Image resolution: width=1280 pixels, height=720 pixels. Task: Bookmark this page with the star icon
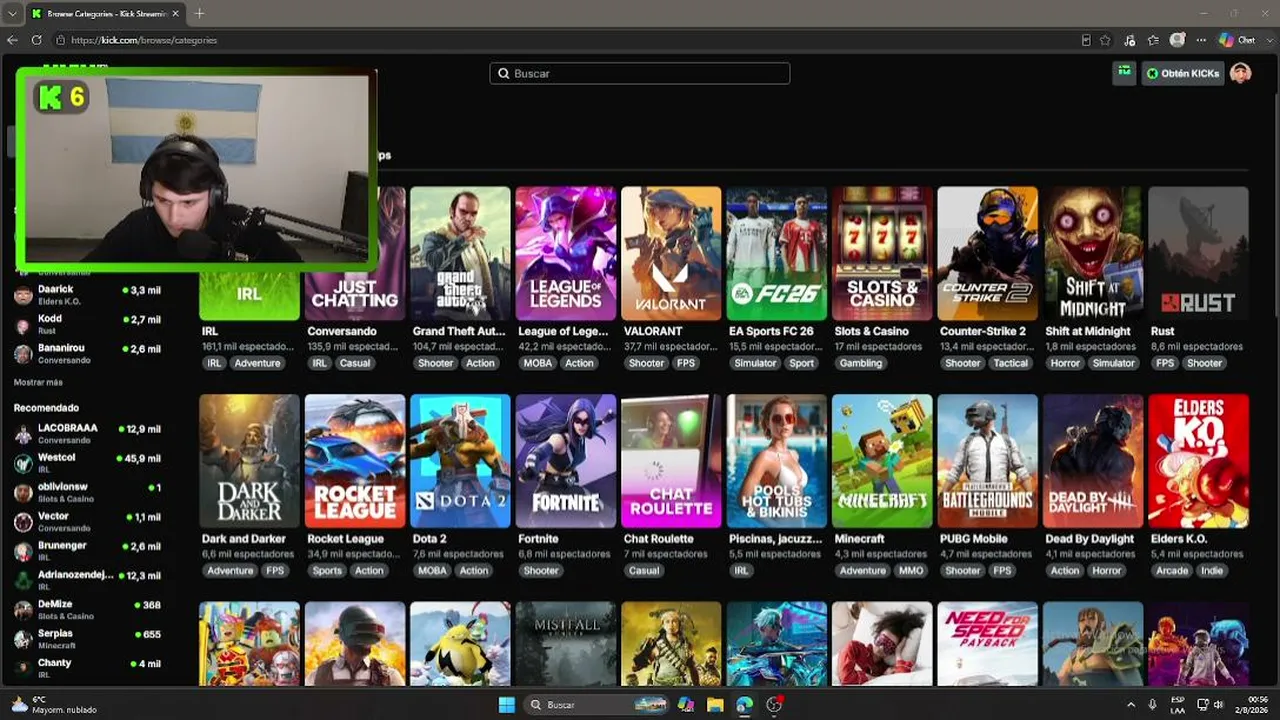pos(1105,40)
